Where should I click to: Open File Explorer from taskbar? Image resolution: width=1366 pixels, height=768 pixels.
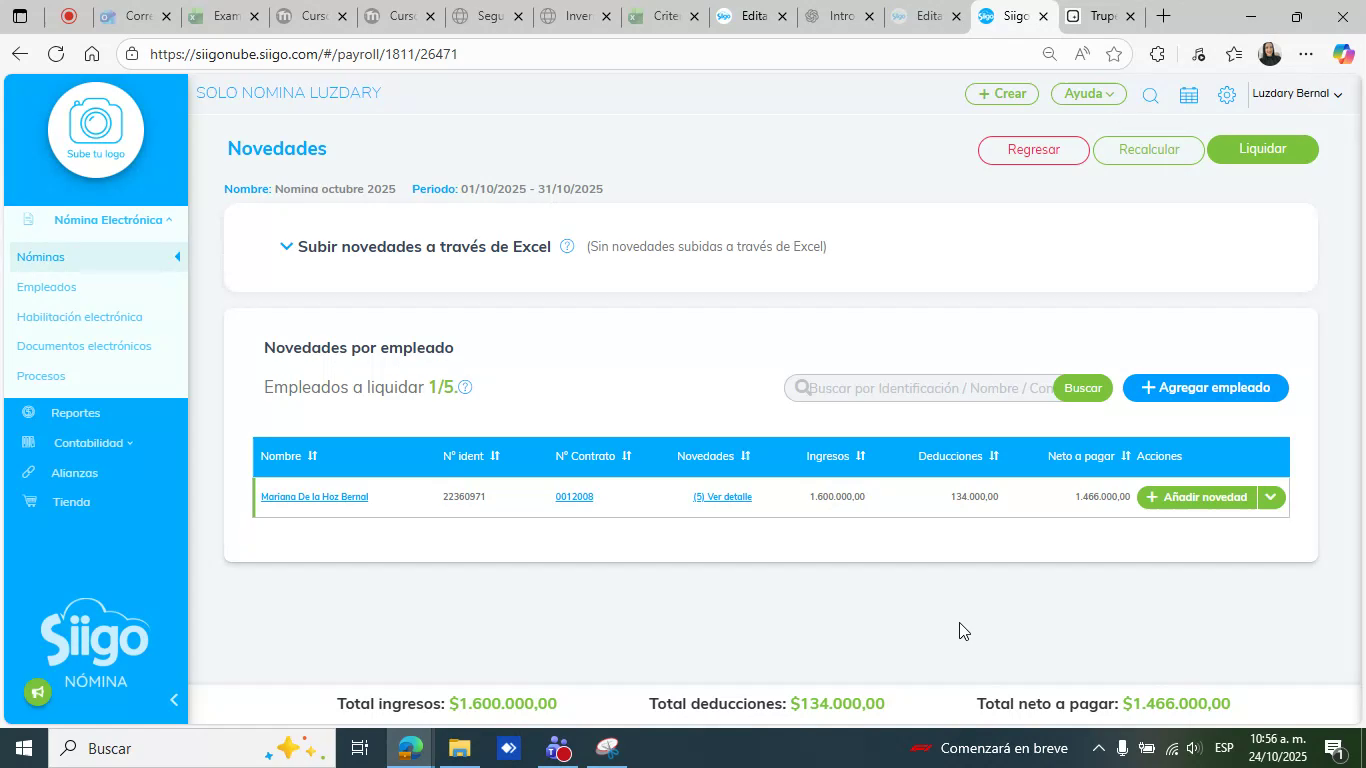[459, 748]
